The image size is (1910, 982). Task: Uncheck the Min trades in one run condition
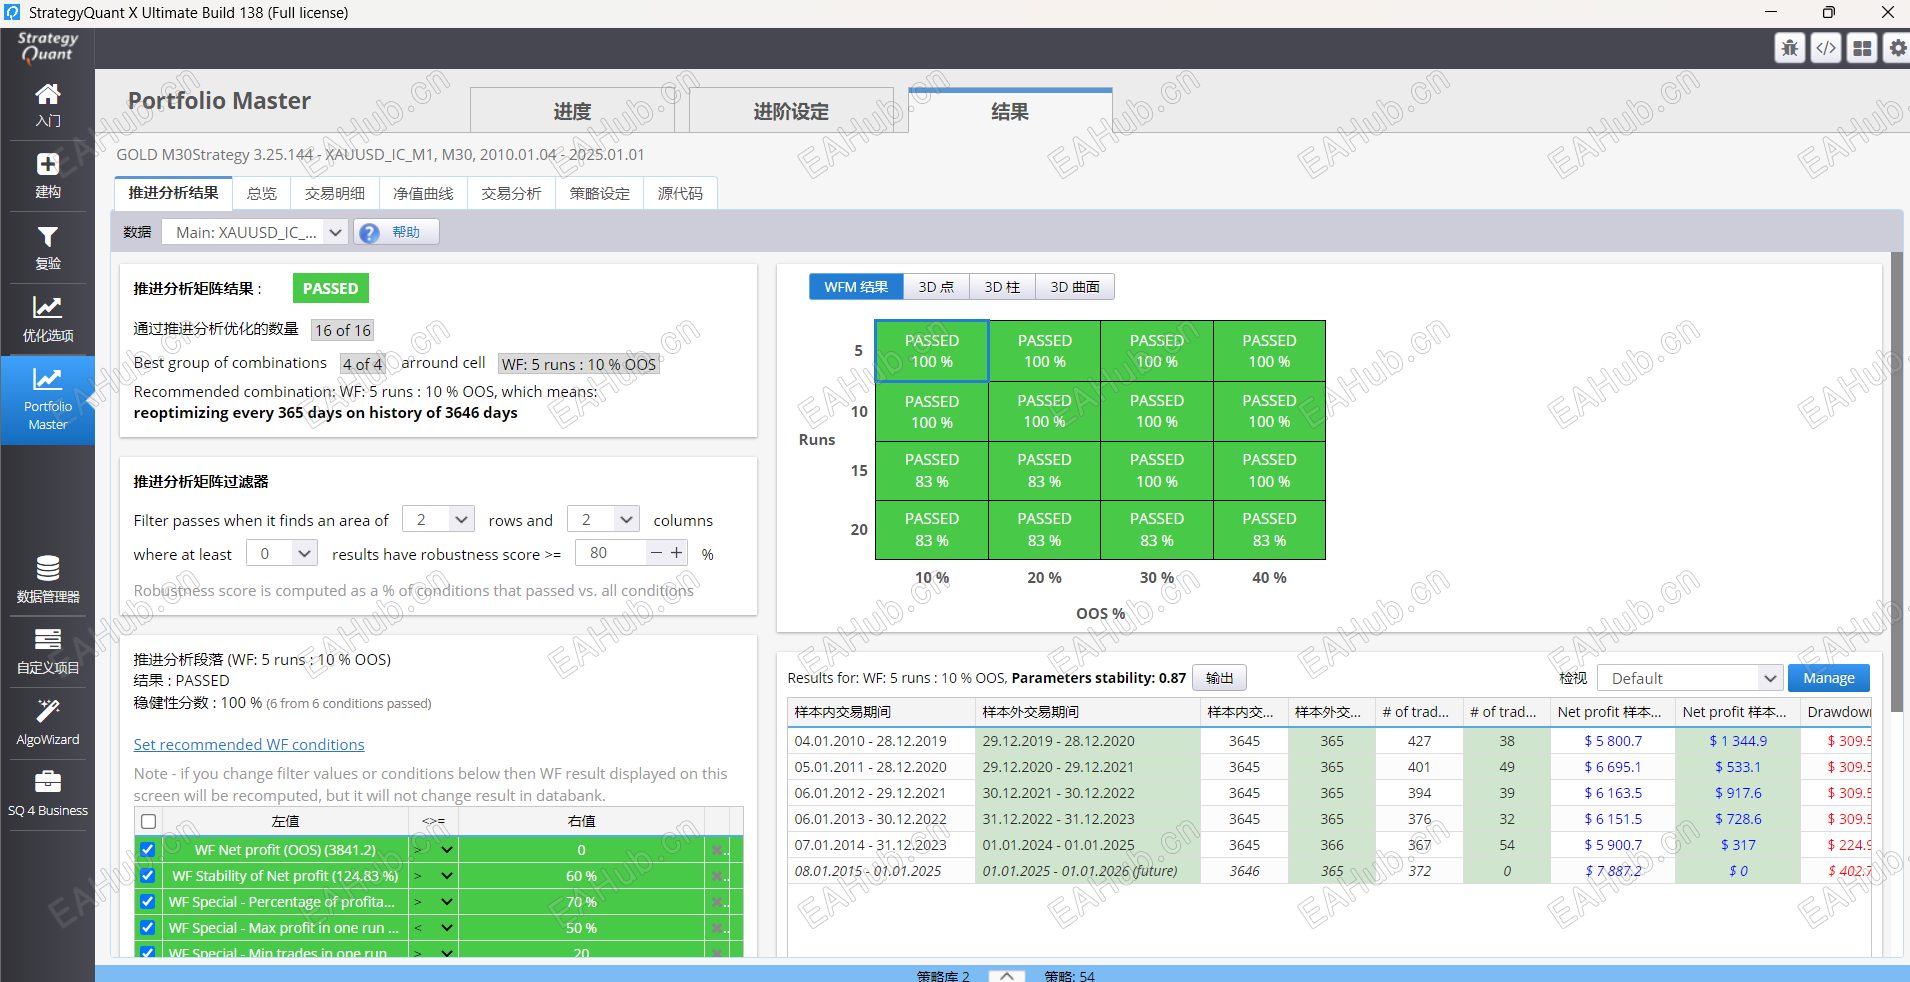point(148,953)
